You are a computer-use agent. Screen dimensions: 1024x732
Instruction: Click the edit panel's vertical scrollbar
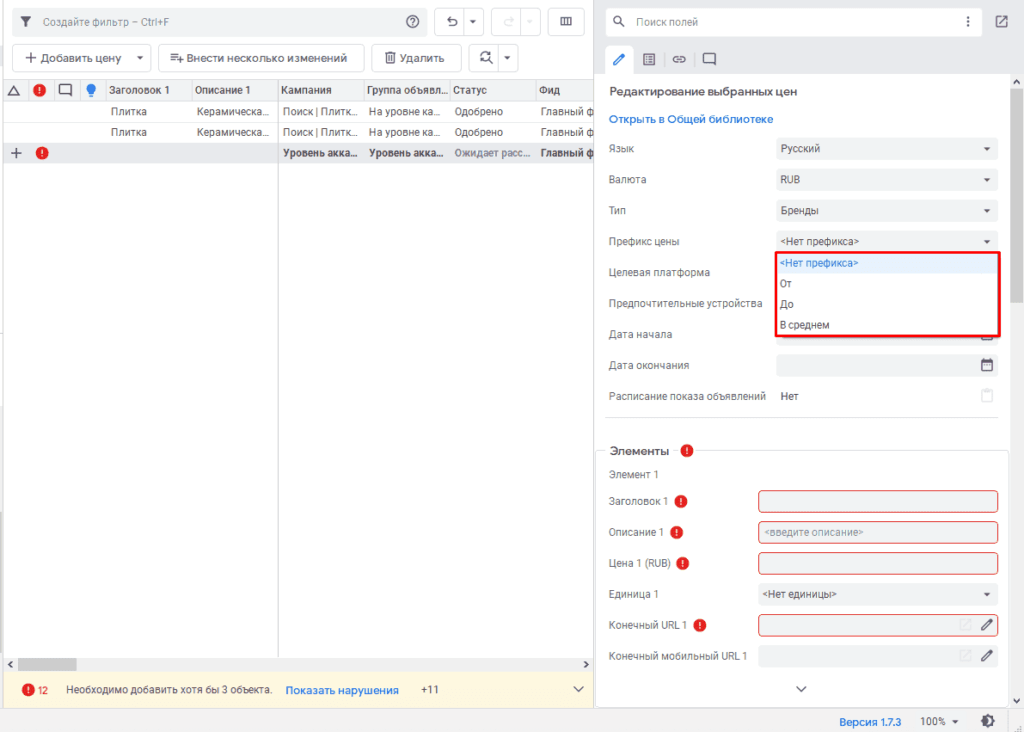(x=1016, y=196)
